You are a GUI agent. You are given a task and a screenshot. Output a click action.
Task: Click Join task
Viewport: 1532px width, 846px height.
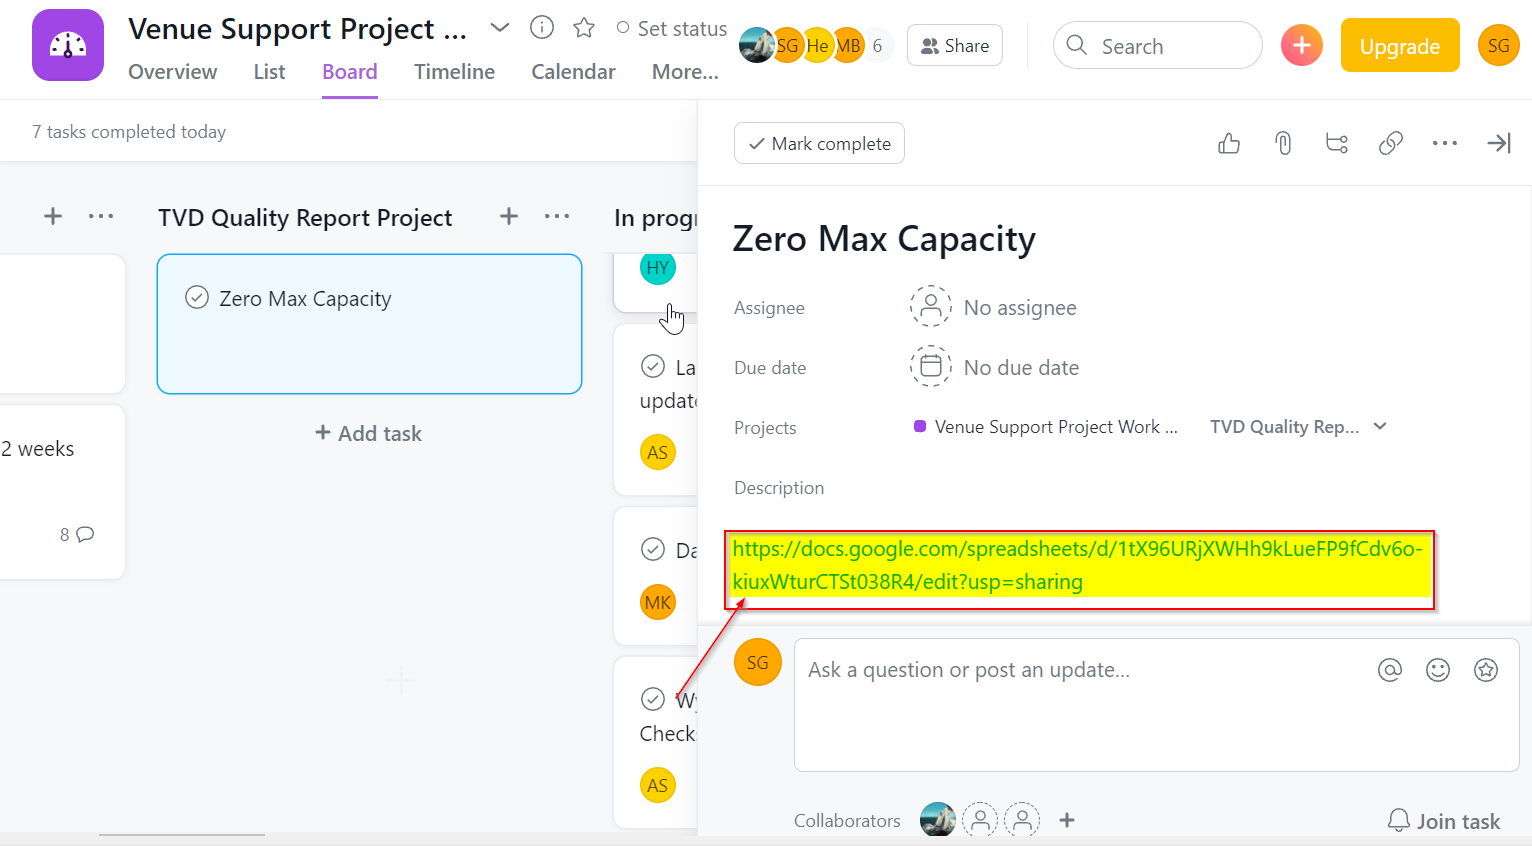(1444, 821)
